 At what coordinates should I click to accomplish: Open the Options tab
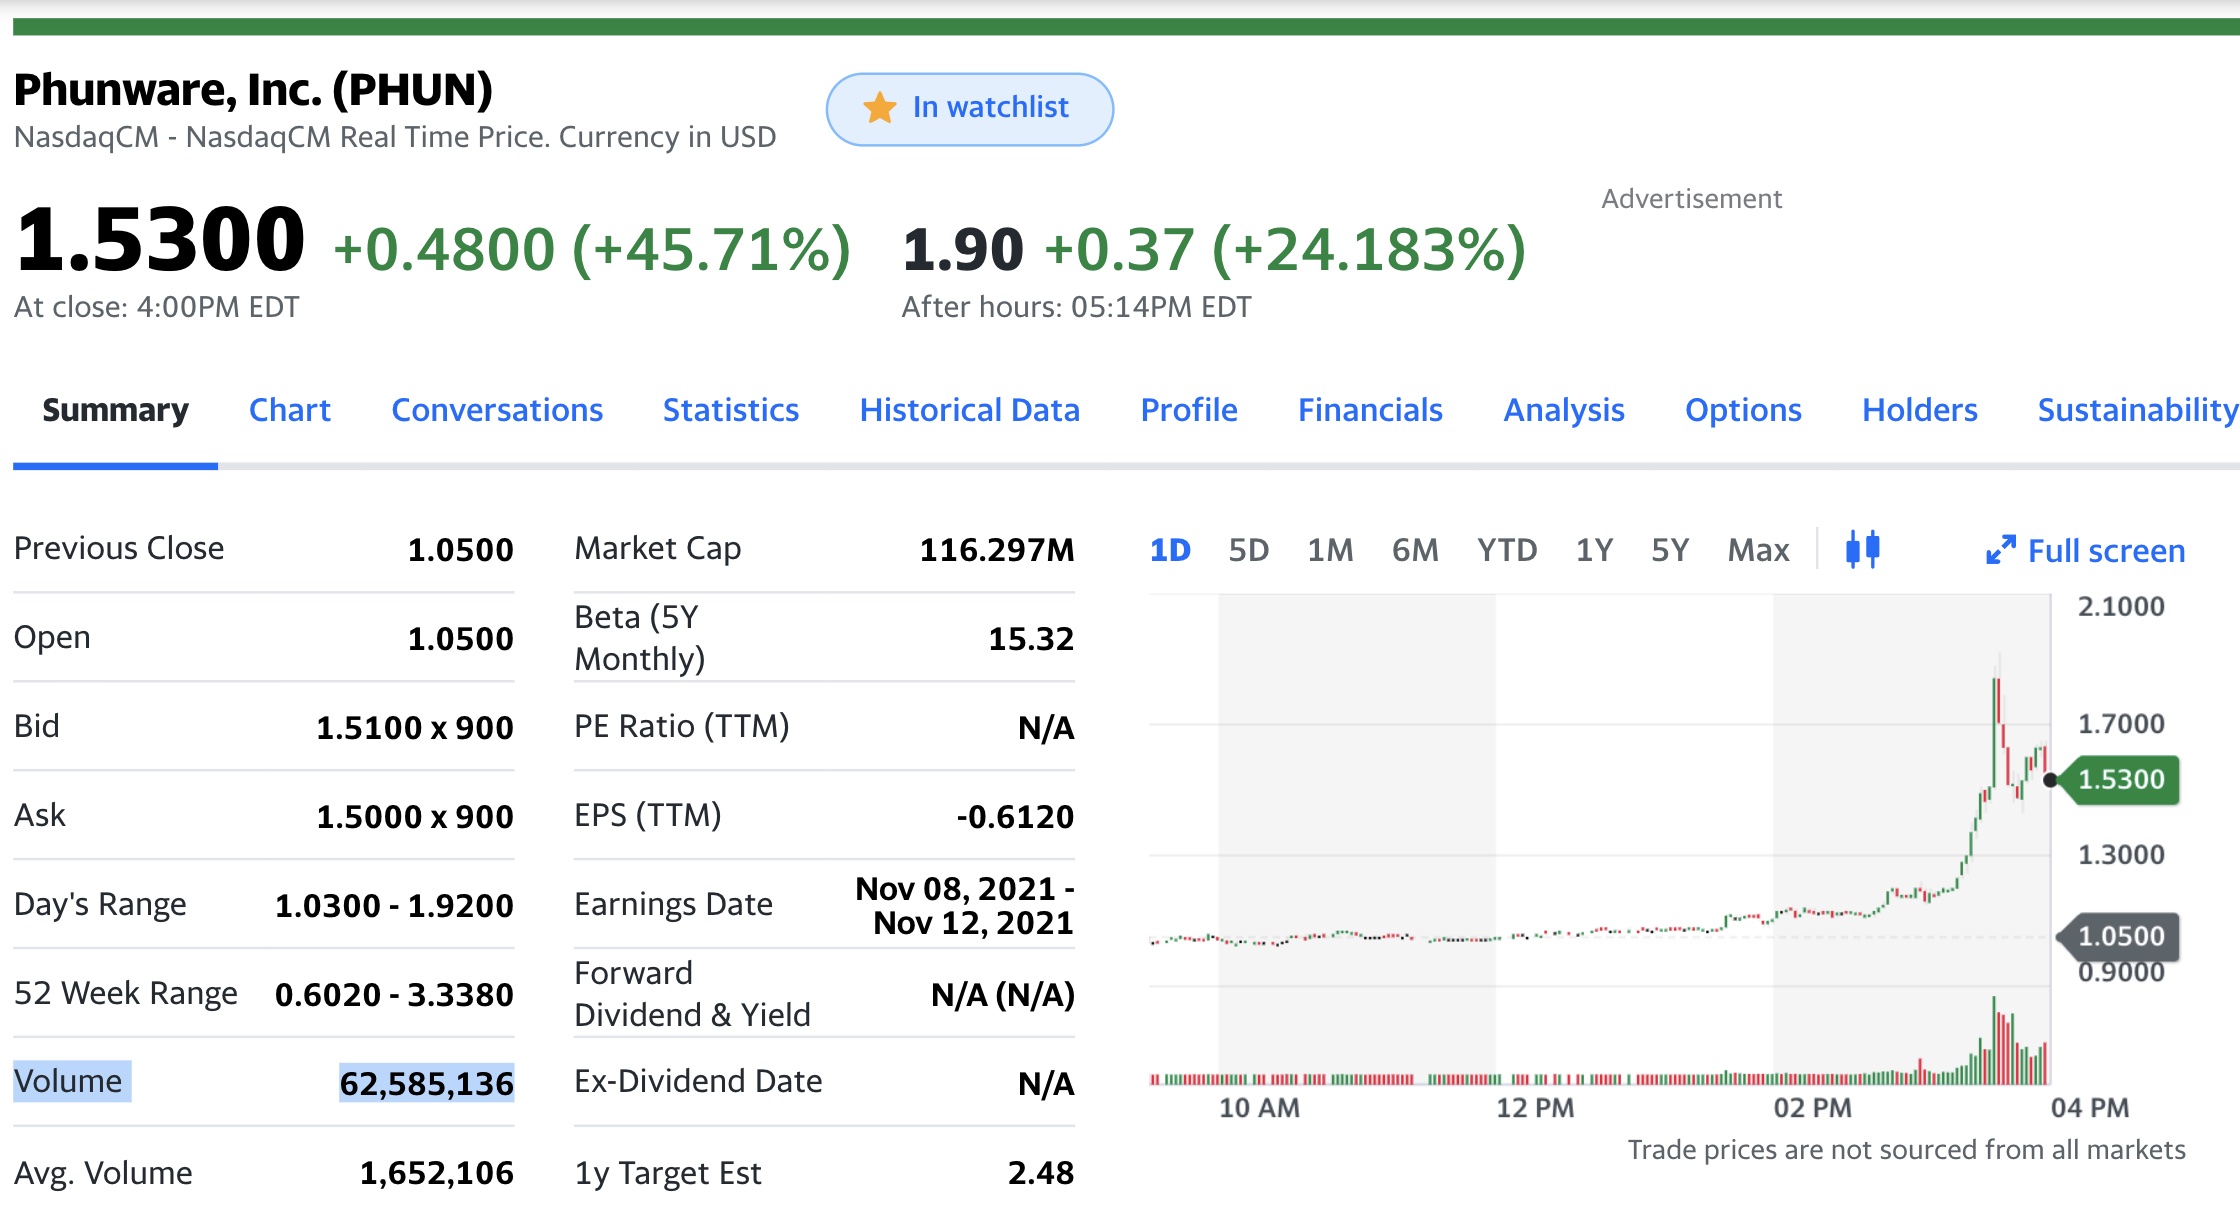coord(1743,410)
